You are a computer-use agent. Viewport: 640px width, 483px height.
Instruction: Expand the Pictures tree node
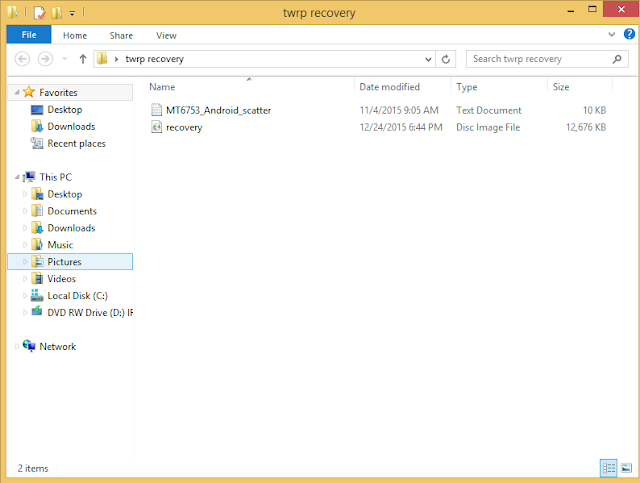[25, 262]
